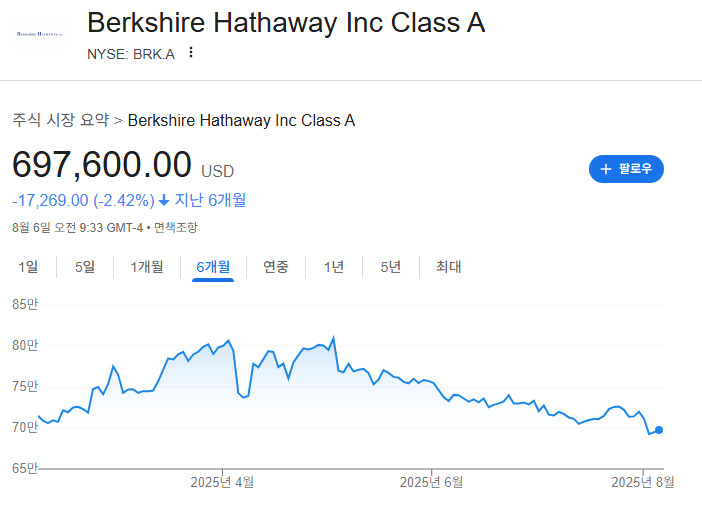Viewport: 702px width, 505px height.
Task: Click the downward arrow next to -2.42%
Action: [164, 200]
